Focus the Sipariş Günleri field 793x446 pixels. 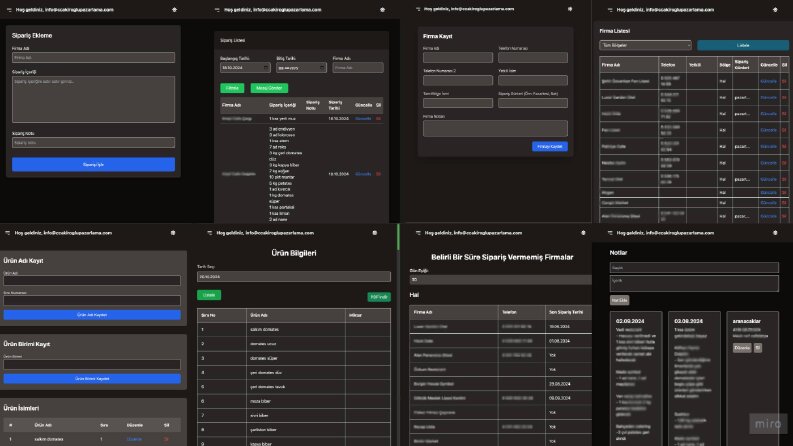533,103
